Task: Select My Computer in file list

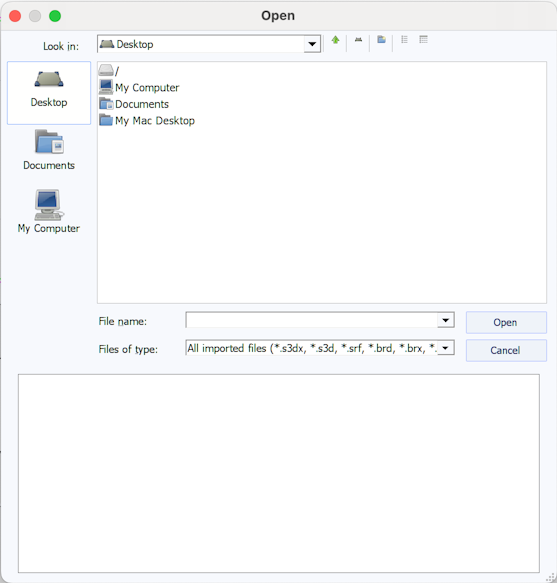Action: click(139, 87)
